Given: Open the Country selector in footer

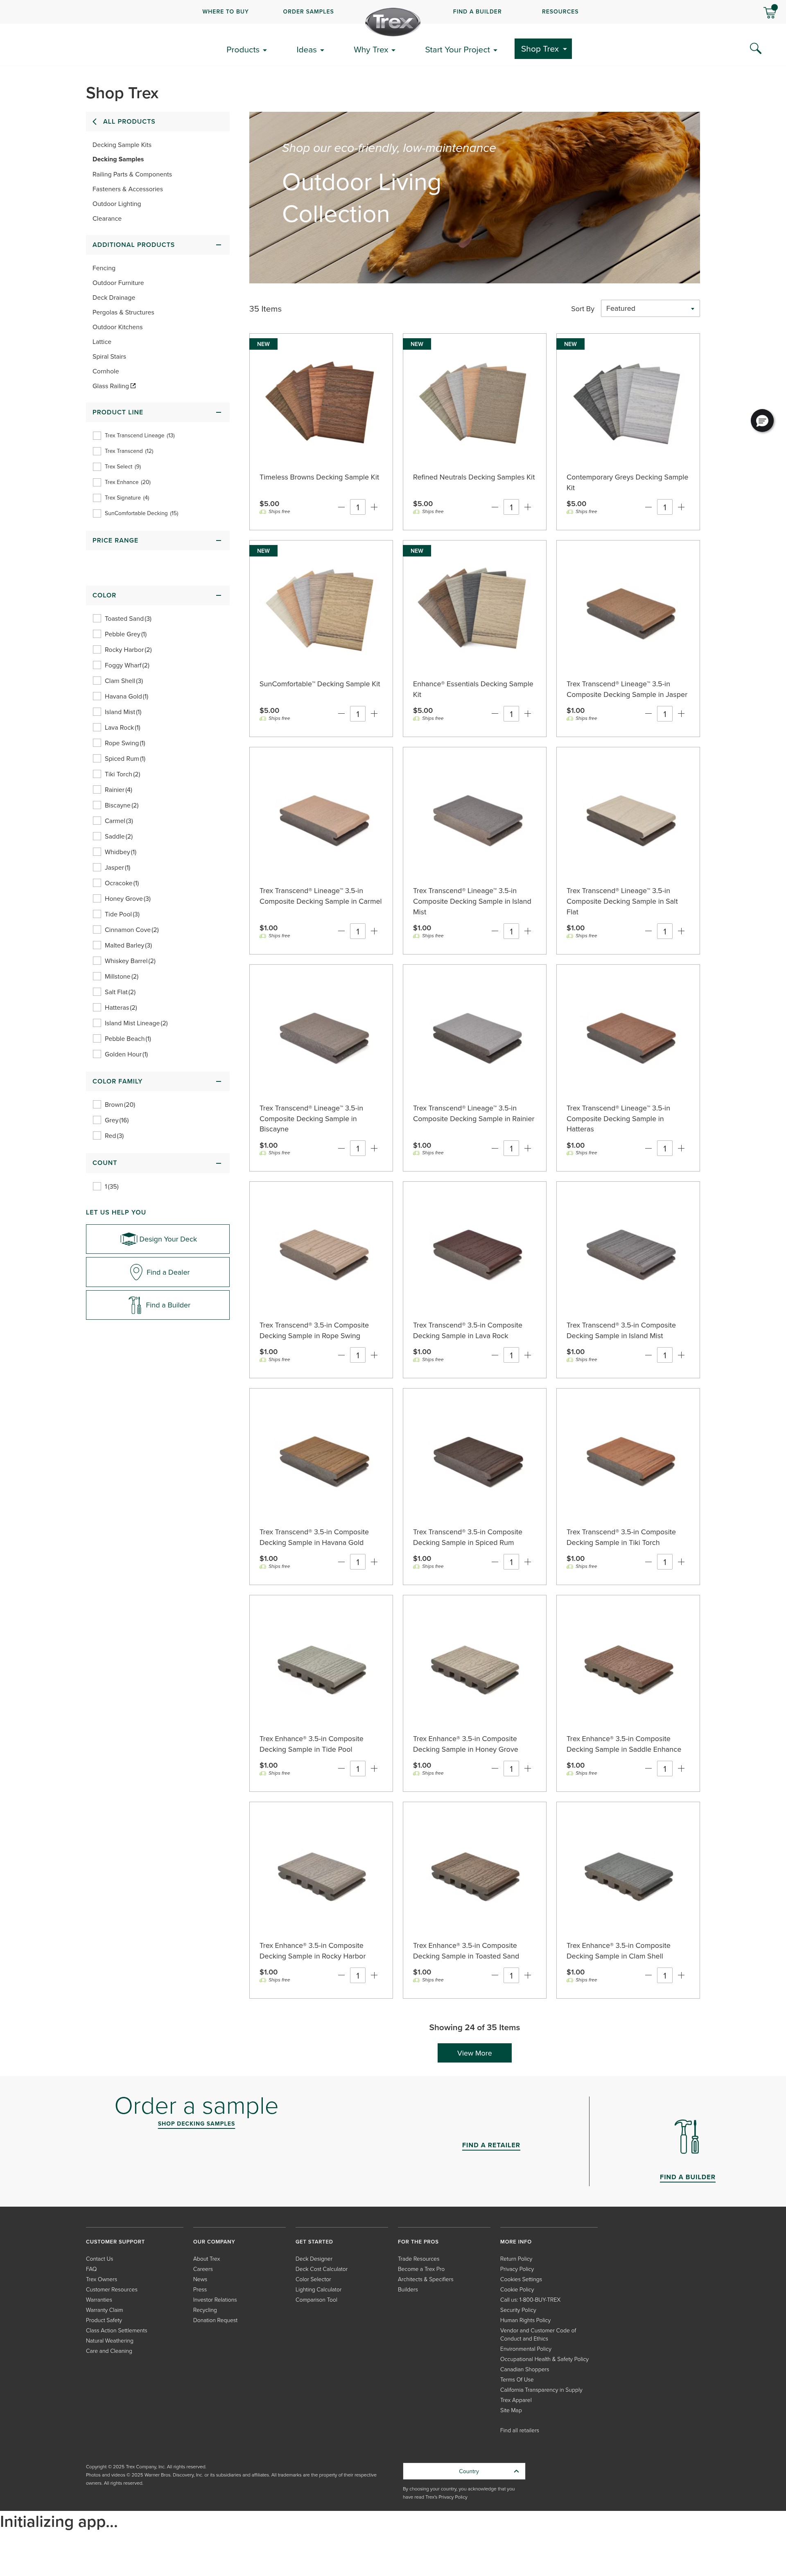Looking at the screenshot, I should point(464,2471).
